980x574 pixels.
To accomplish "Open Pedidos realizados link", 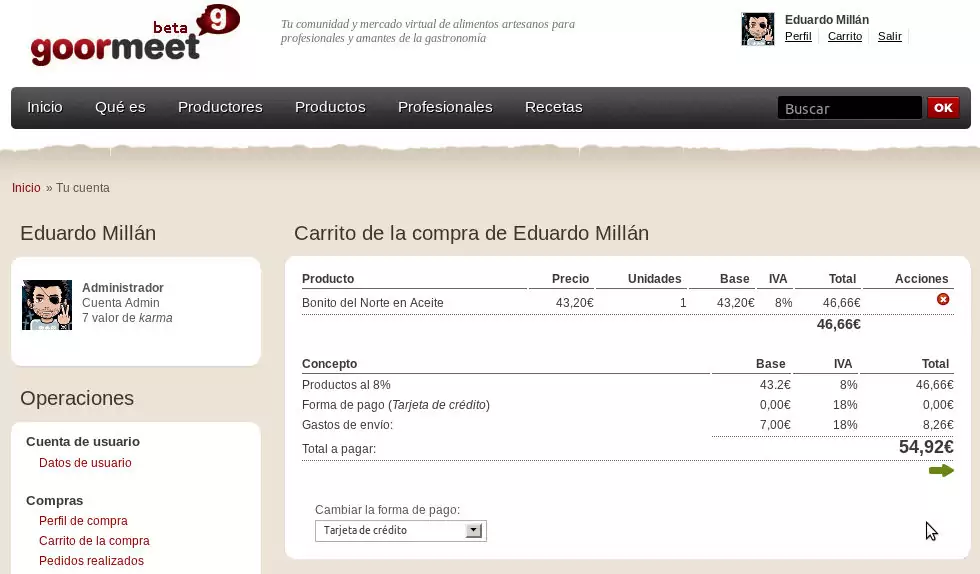I will [91, 561].
